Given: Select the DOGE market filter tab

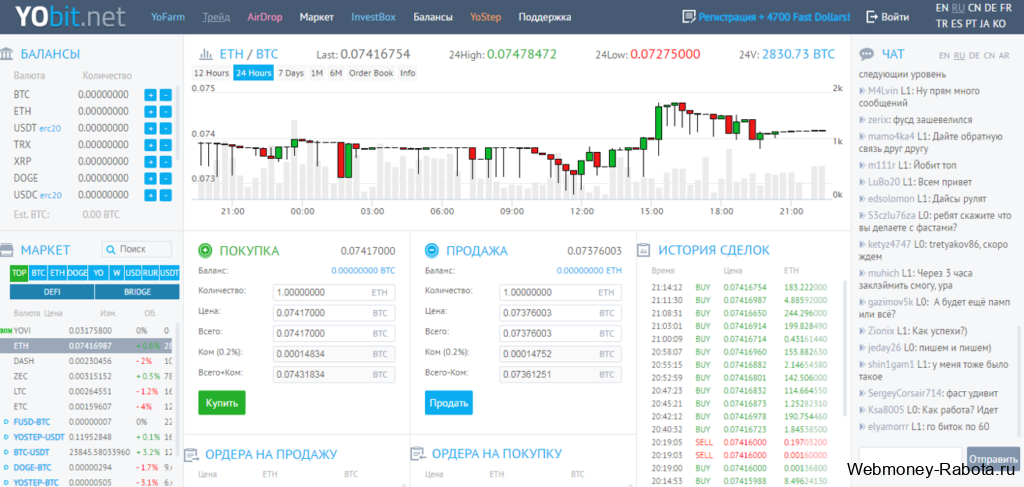Looking at the screenshot, I should pos(77,273).
